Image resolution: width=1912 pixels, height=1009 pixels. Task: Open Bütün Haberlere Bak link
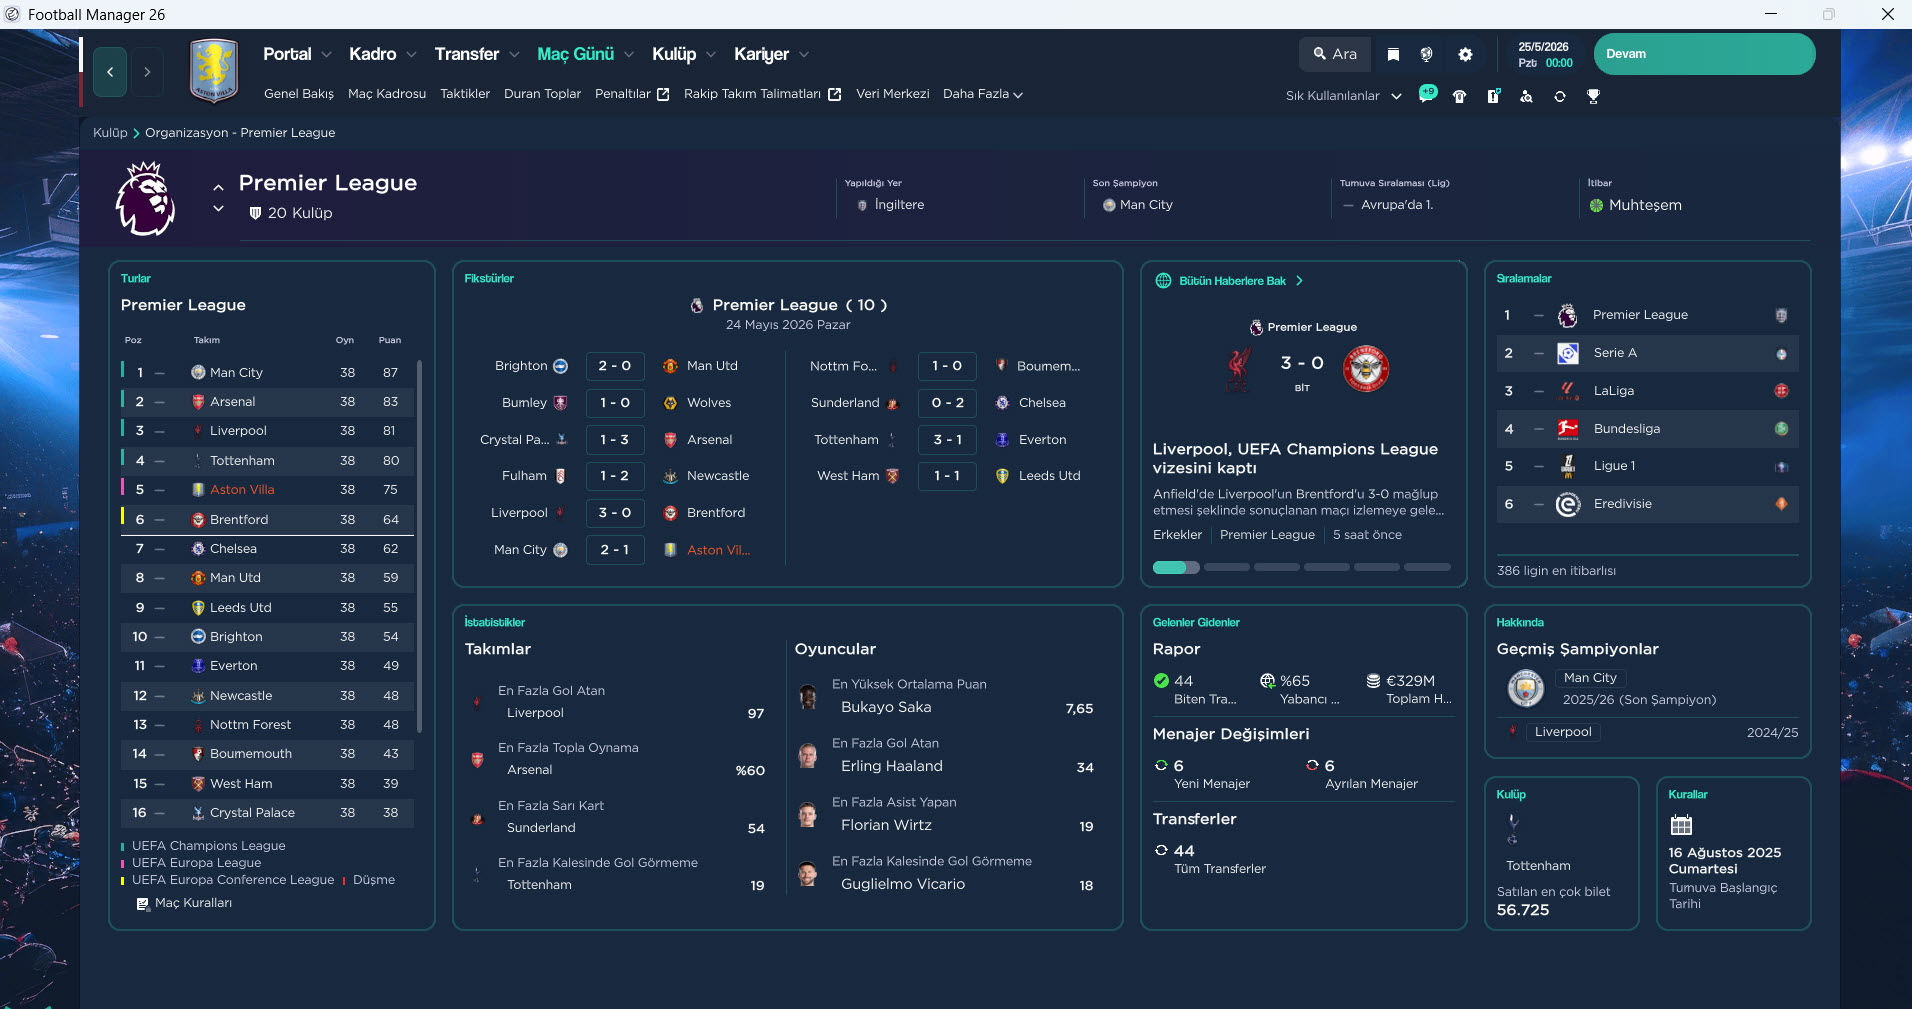pyautogui.click(x=1232, y=281)
